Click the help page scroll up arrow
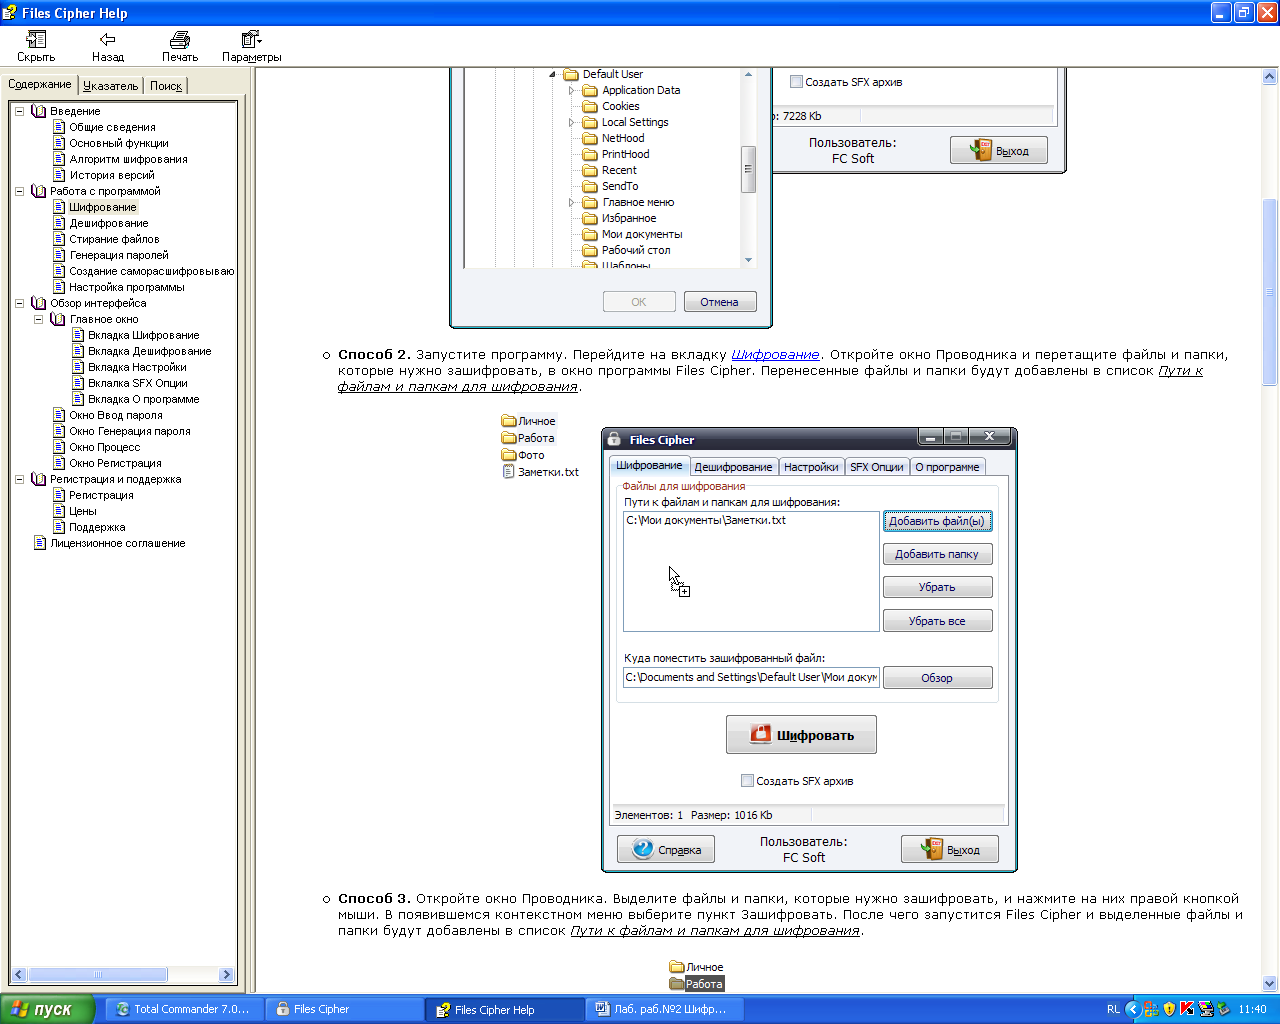 click(x=1270, y=76)
